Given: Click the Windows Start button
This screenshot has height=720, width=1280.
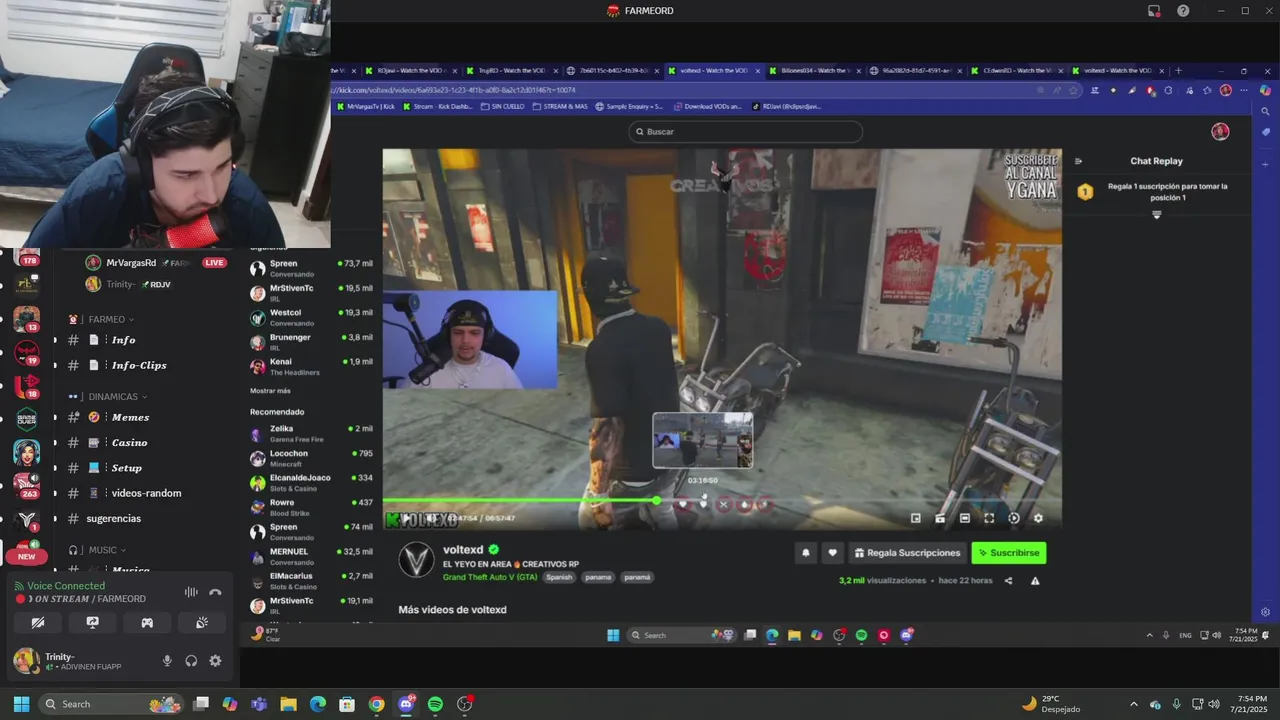Looking at the screenshot, I should 21,704.
